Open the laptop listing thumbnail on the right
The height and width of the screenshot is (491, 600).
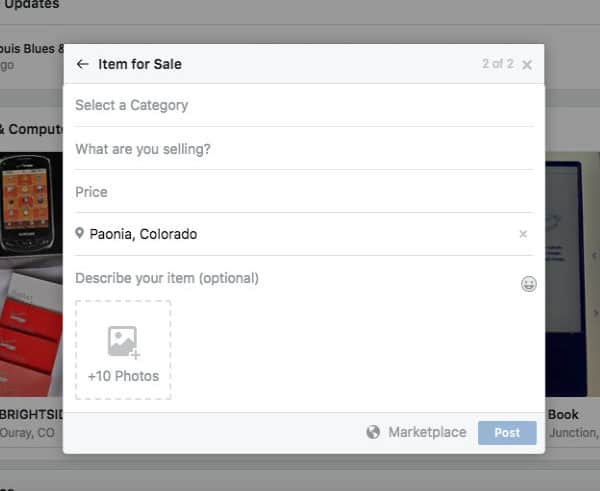coord(572,274)
